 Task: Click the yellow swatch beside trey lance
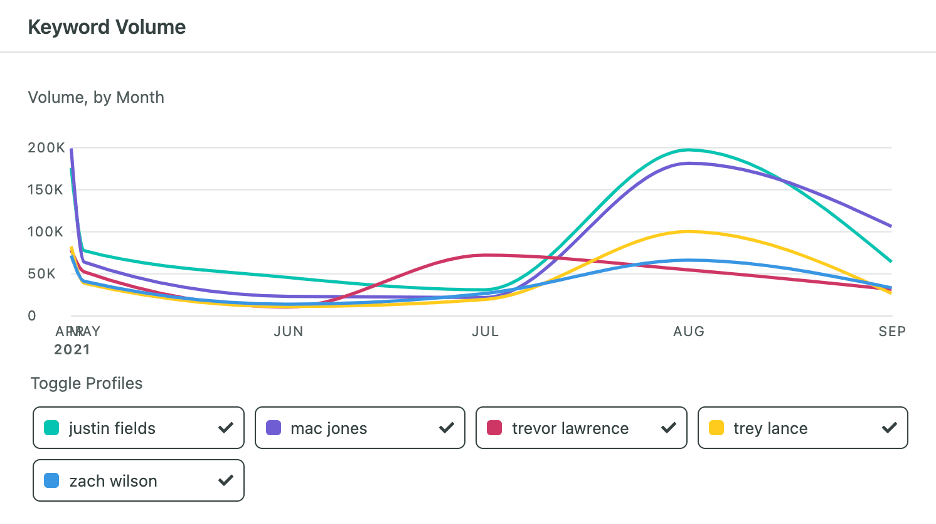coord(716,428)
